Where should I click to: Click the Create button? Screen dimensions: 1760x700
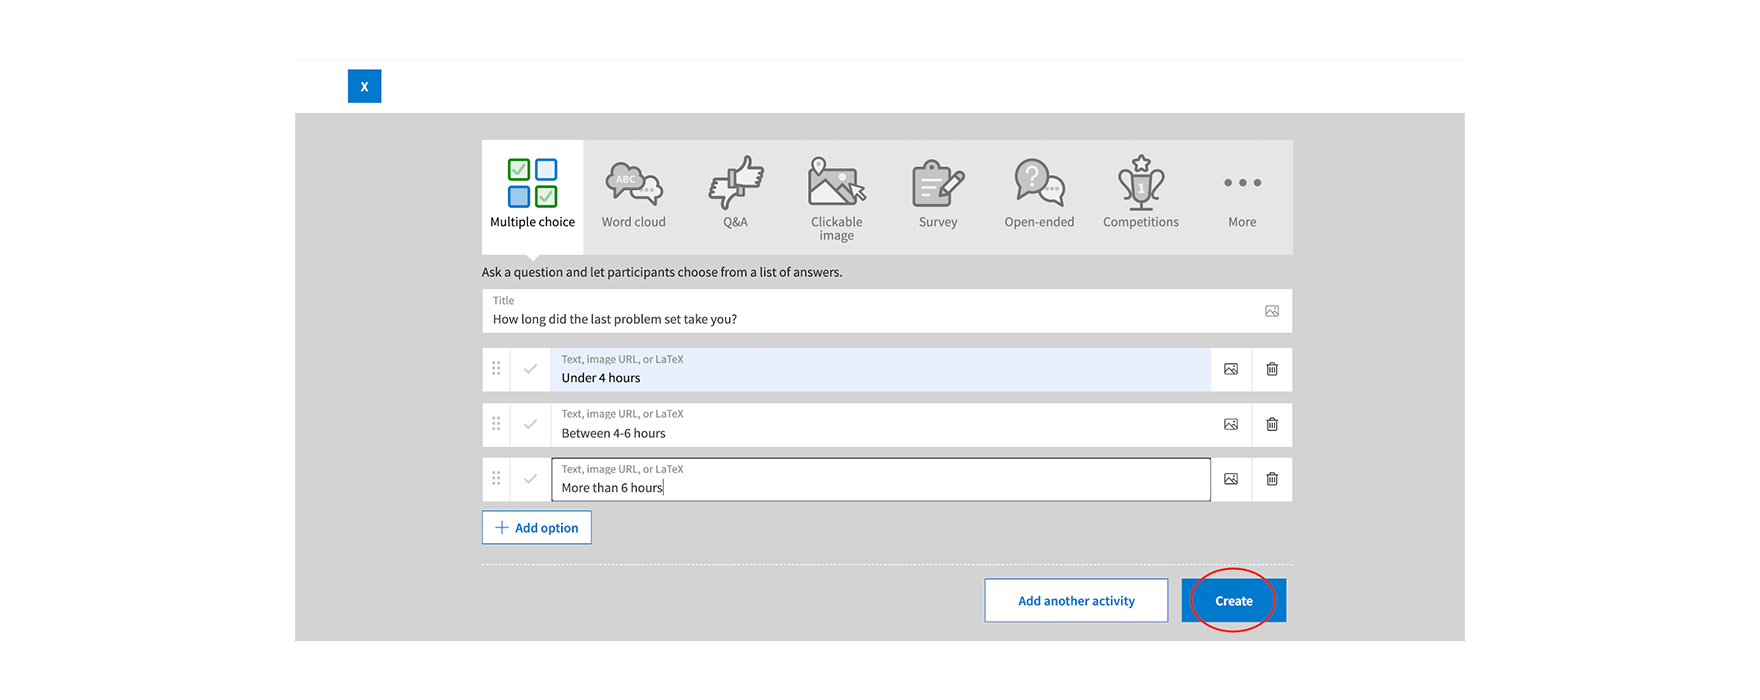pos(1233,601)
